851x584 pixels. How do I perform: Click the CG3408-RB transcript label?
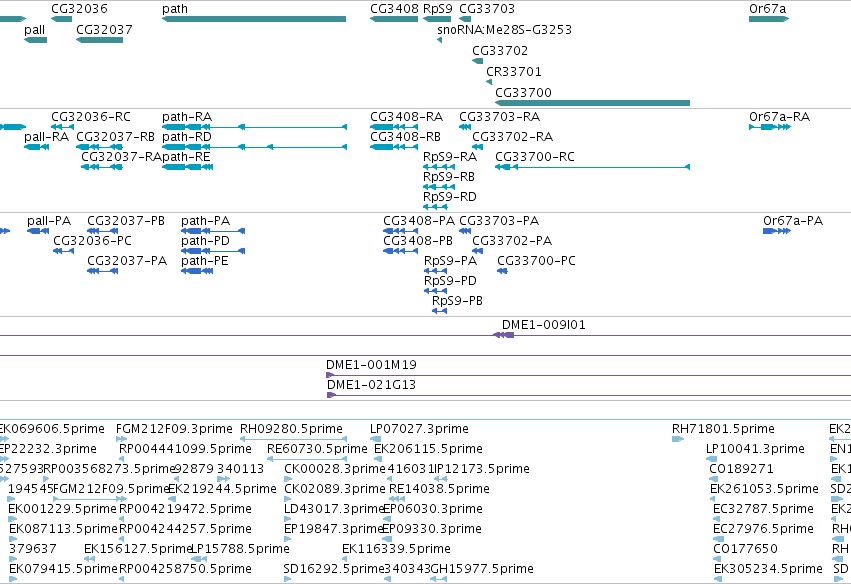[x=405, y=137]
